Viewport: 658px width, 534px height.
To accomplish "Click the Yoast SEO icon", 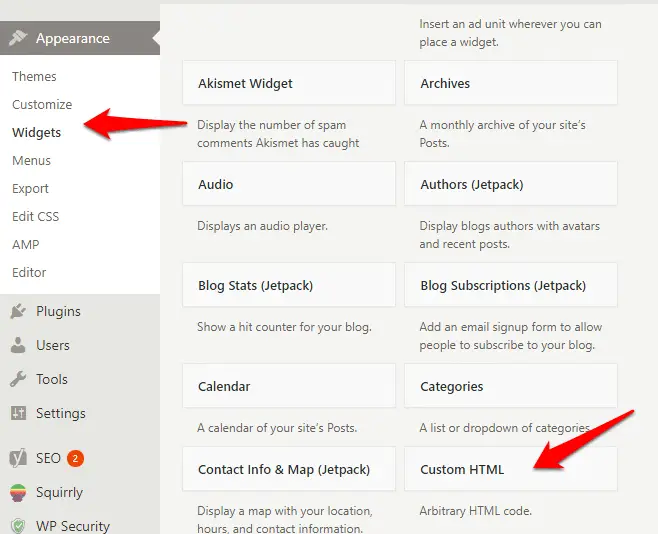I will click(x=18, y=458).
